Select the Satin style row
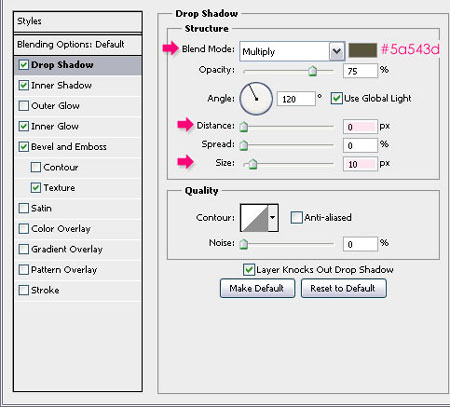 tap(78, 208)
